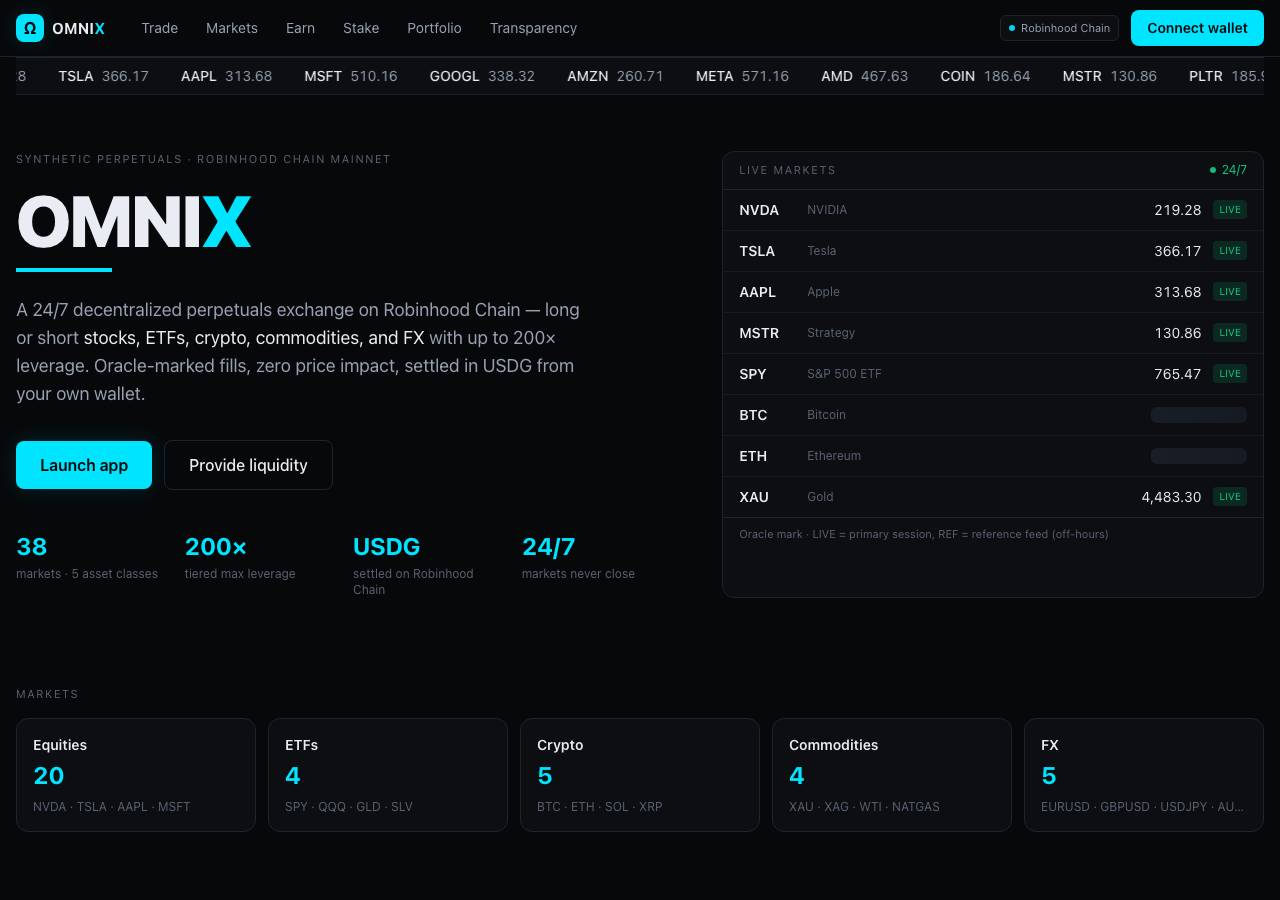Click the LIVE MARKETS panel header
Viewport: 1280px width, 900px height.
(993, 170)
